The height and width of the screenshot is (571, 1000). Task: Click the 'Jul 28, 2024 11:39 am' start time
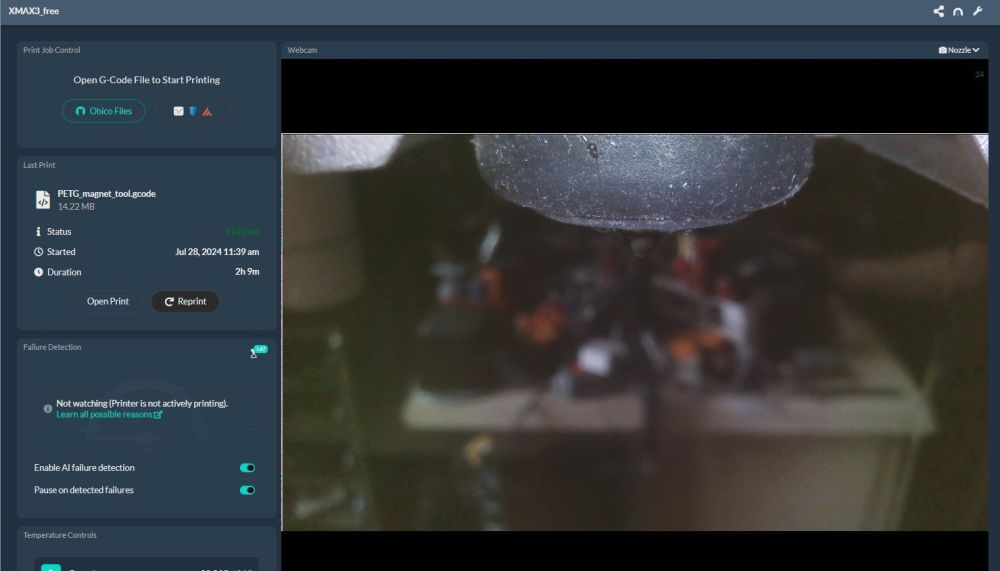coord(217,252)
